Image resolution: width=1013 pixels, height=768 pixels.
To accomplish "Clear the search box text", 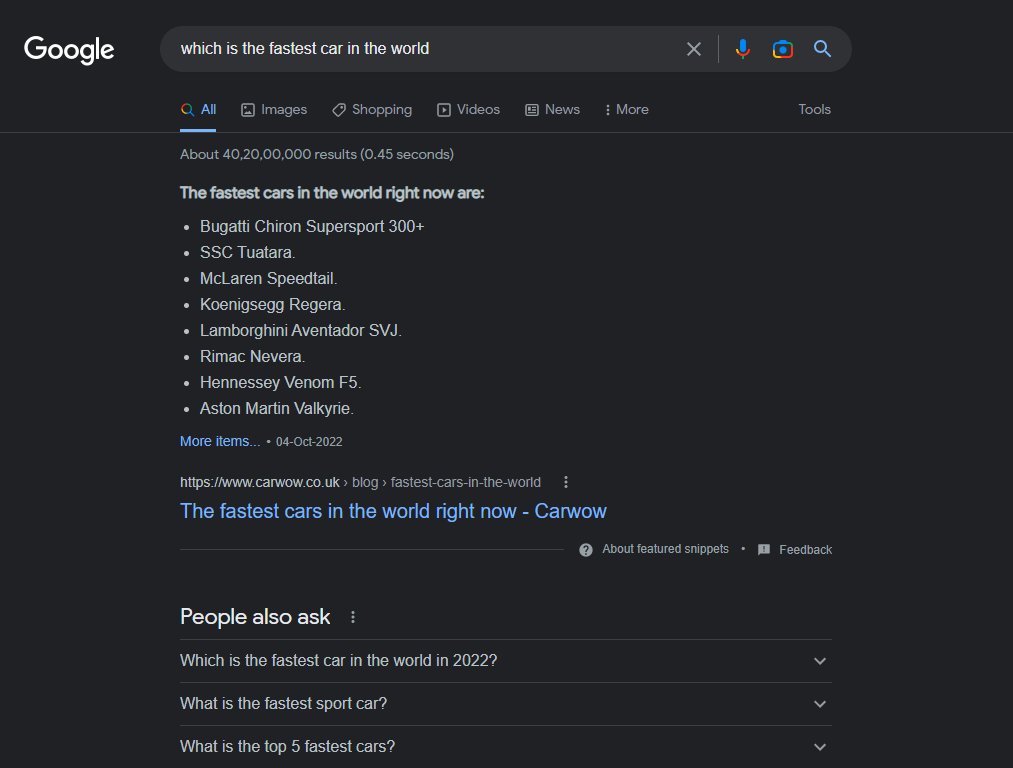I will point(693,49).
